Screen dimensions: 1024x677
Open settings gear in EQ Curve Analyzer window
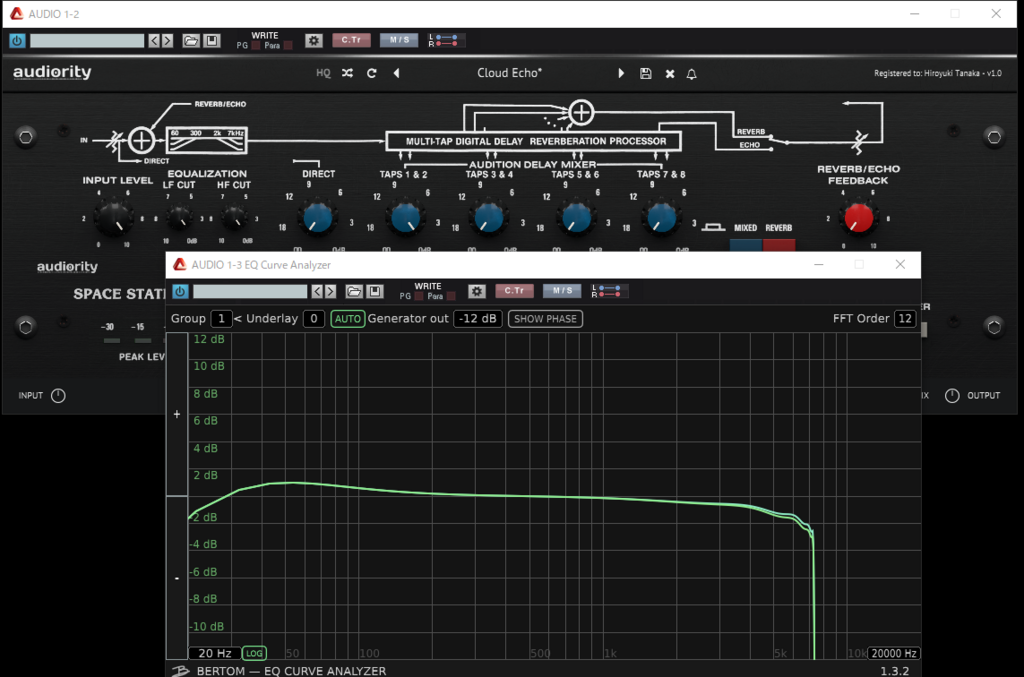pyautogui.click(x=477, y=291)
